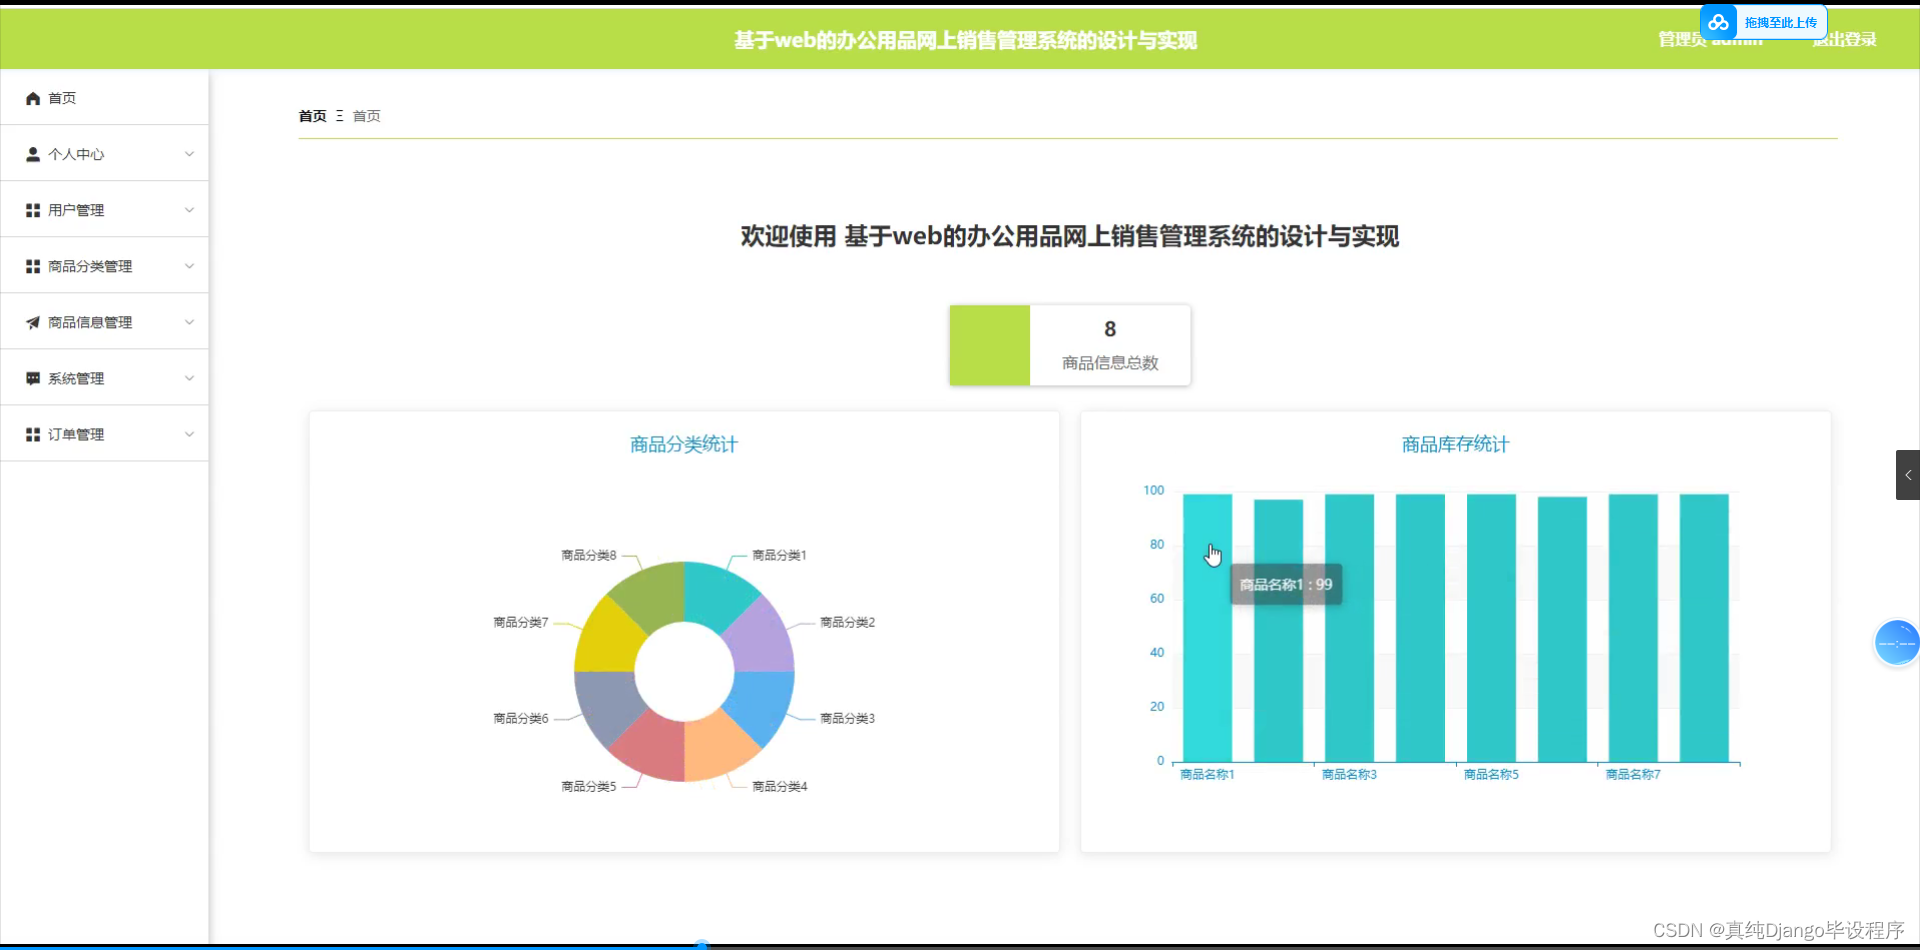Click the chat bubble icon for 系统管理
Image resolution: width=1920 pixels, height=950 pixels.
coord(31,377)
